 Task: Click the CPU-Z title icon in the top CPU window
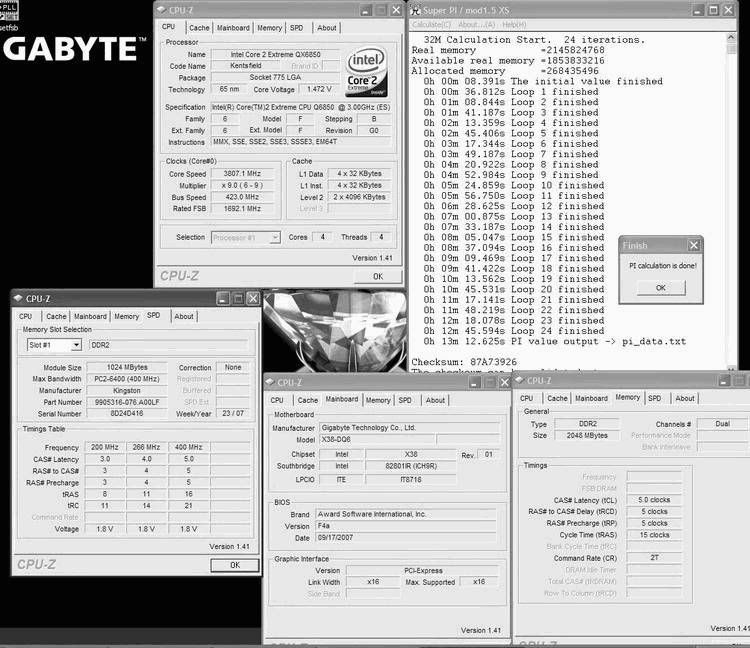click(x=161, y=10)
